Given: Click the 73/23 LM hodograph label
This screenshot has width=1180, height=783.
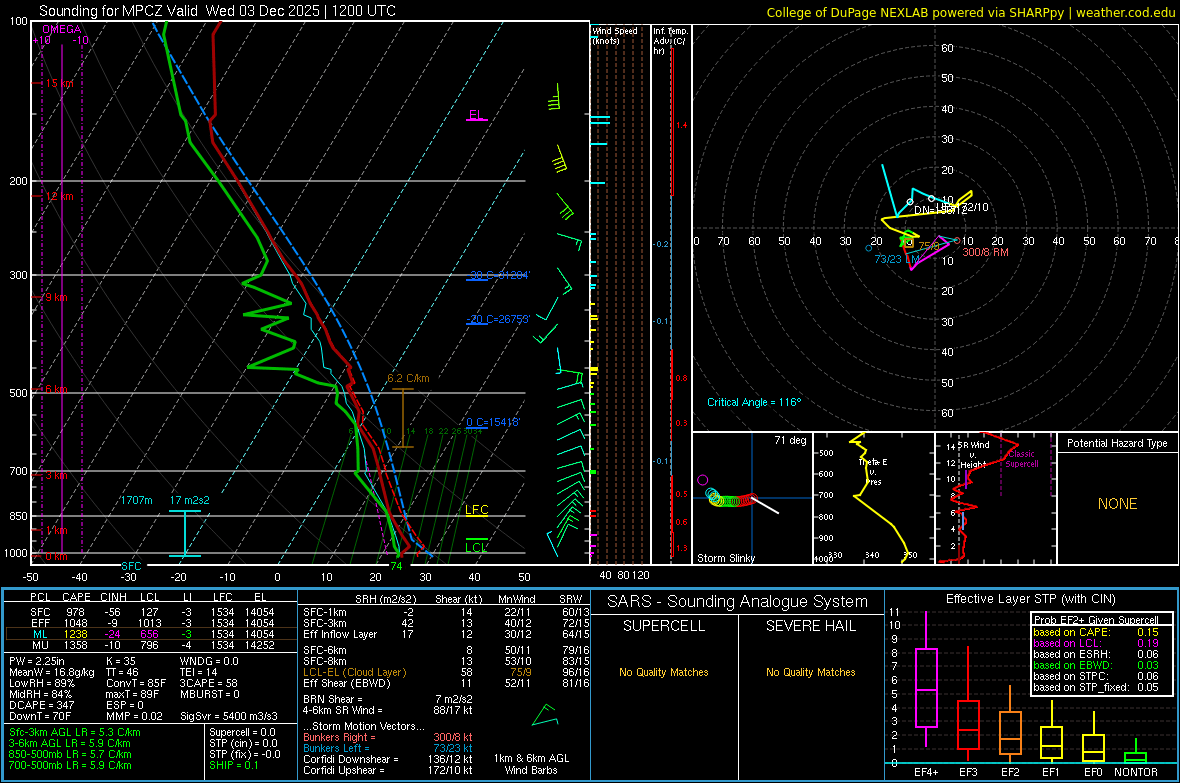Looking at the screenshot, I should [x=897, y=259].
